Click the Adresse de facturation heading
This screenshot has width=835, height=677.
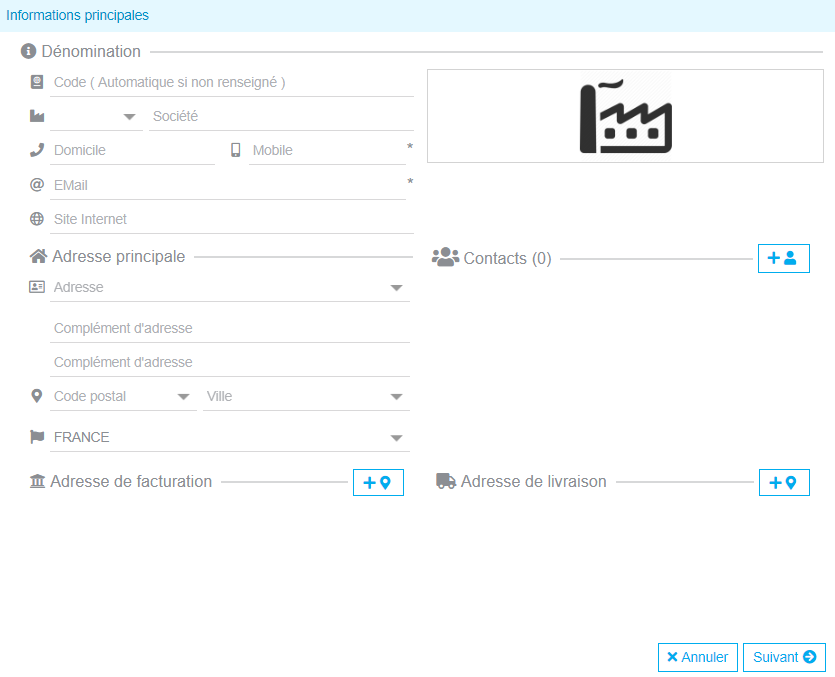tap(131, 482)
